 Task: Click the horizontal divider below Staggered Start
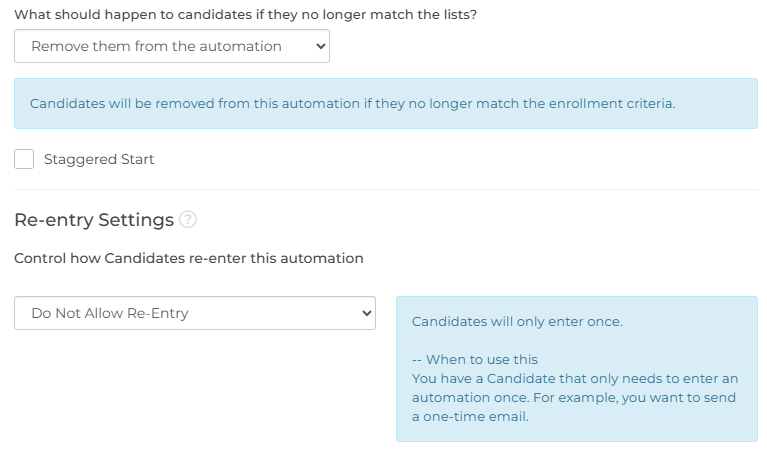tap(386, 189)
